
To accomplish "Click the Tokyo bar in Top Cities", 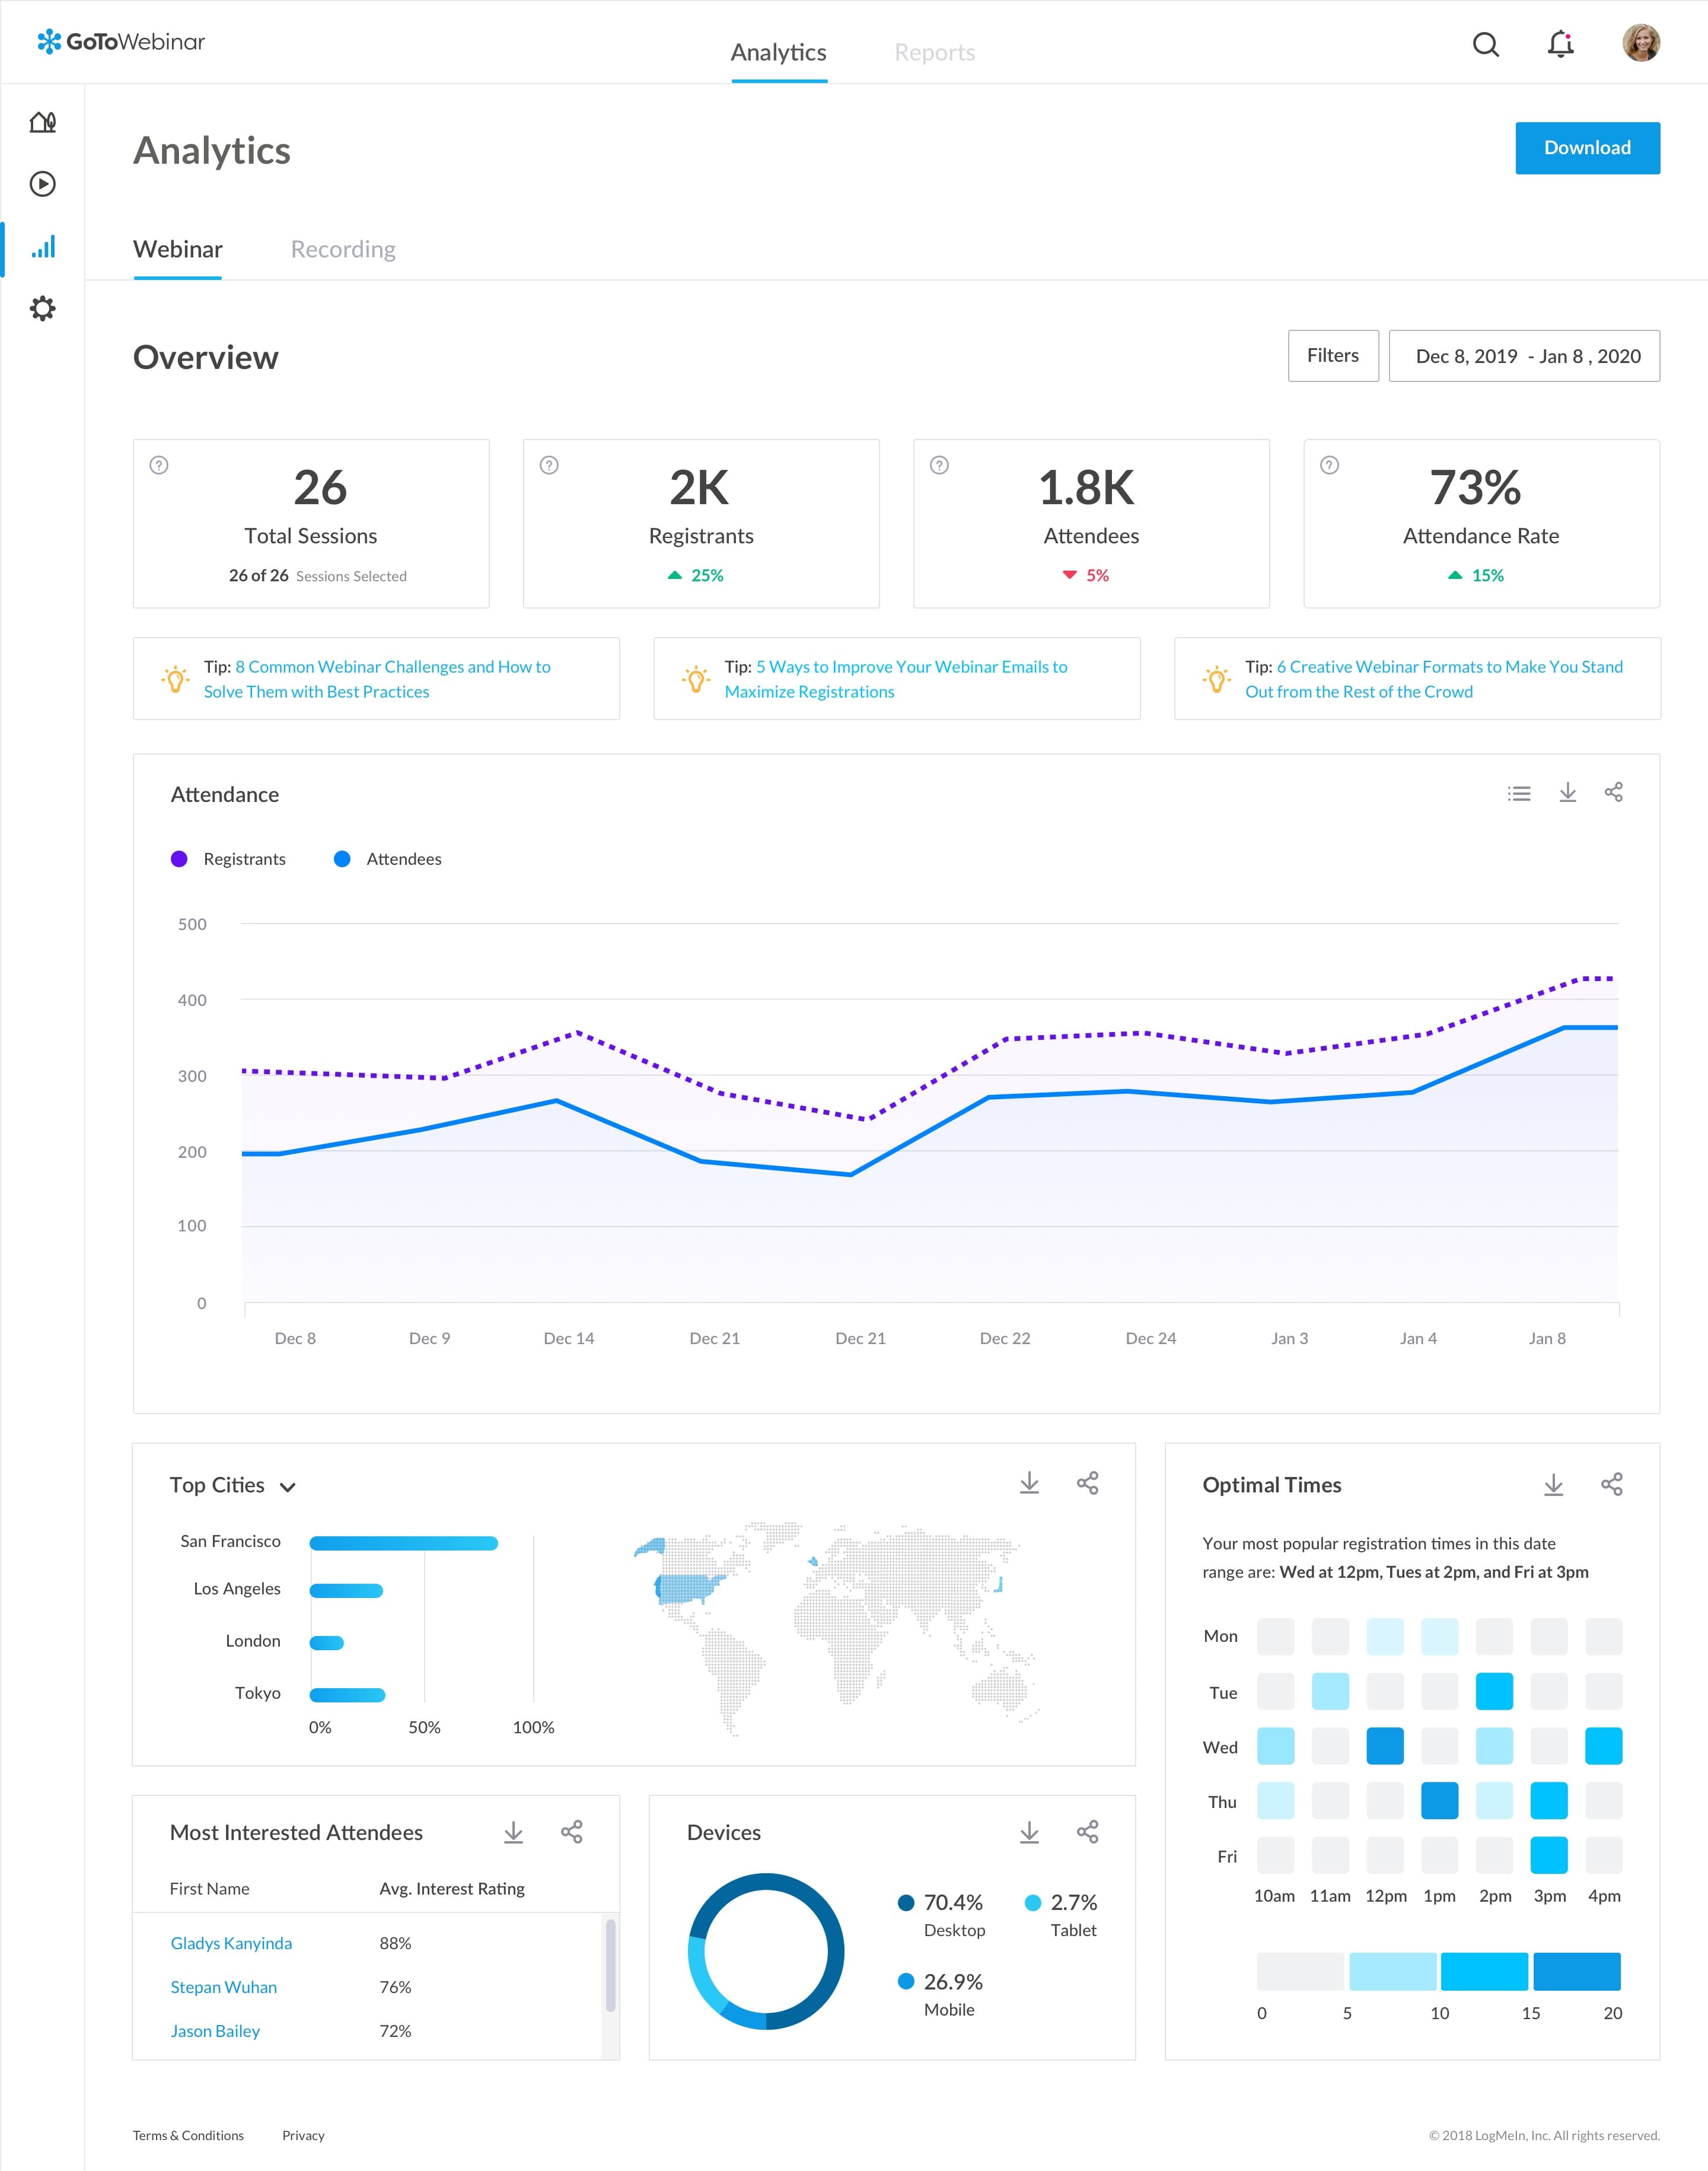I will (347, 1695).
